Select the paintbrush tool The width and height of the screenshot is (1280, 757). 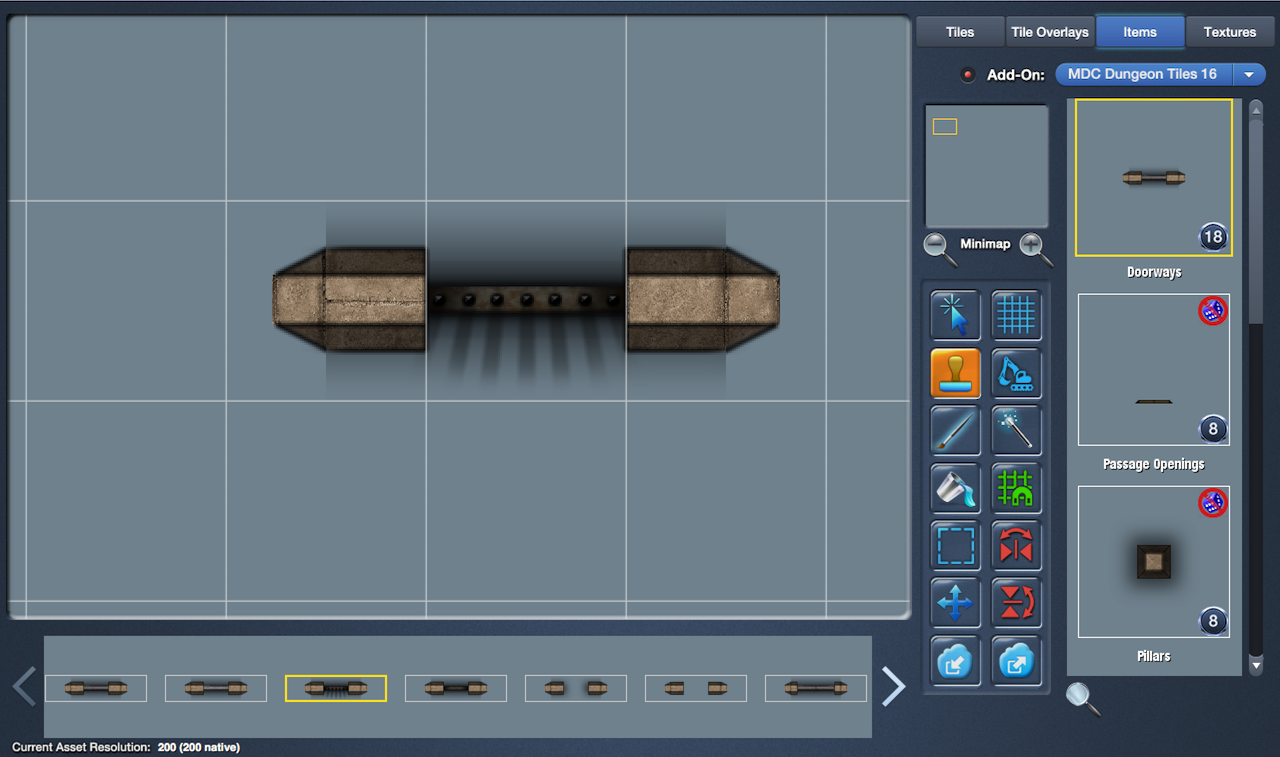pyautogui.click(x=955, y=431)
